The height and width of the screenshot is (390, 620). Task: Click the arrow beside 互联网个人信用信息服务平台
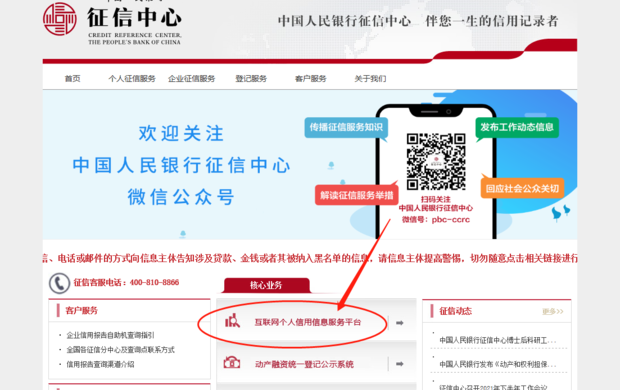click(x=400, y=323)
